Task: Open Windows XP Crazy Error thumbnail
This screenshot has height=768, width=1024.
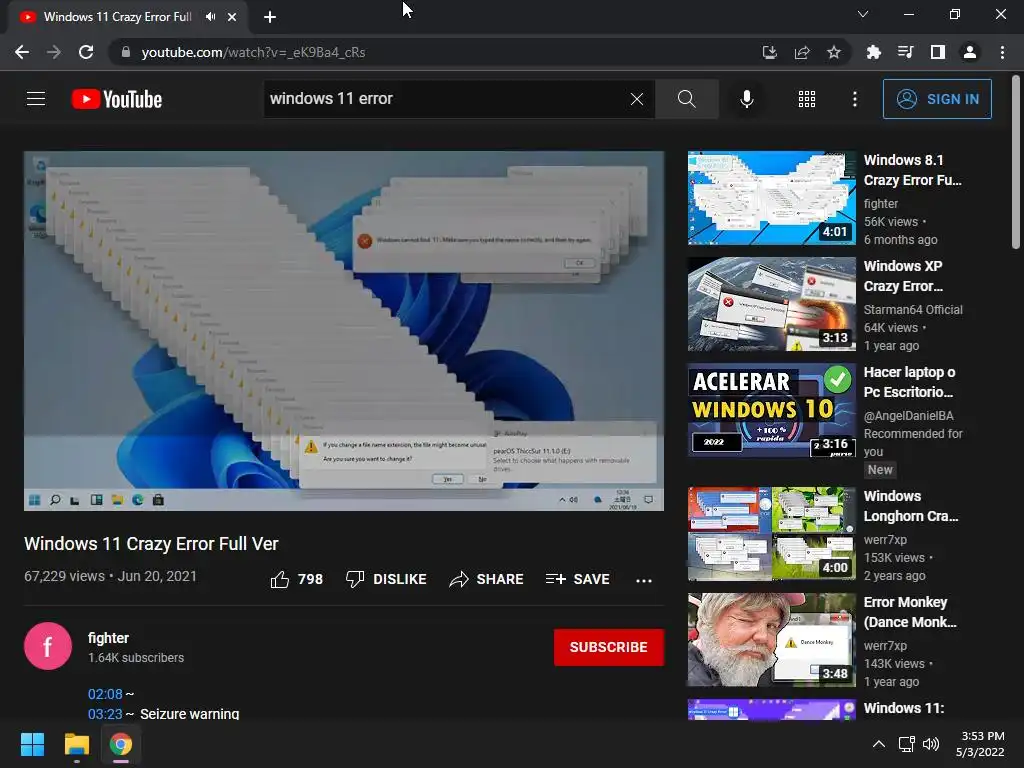Action: (x=772, y=304)
